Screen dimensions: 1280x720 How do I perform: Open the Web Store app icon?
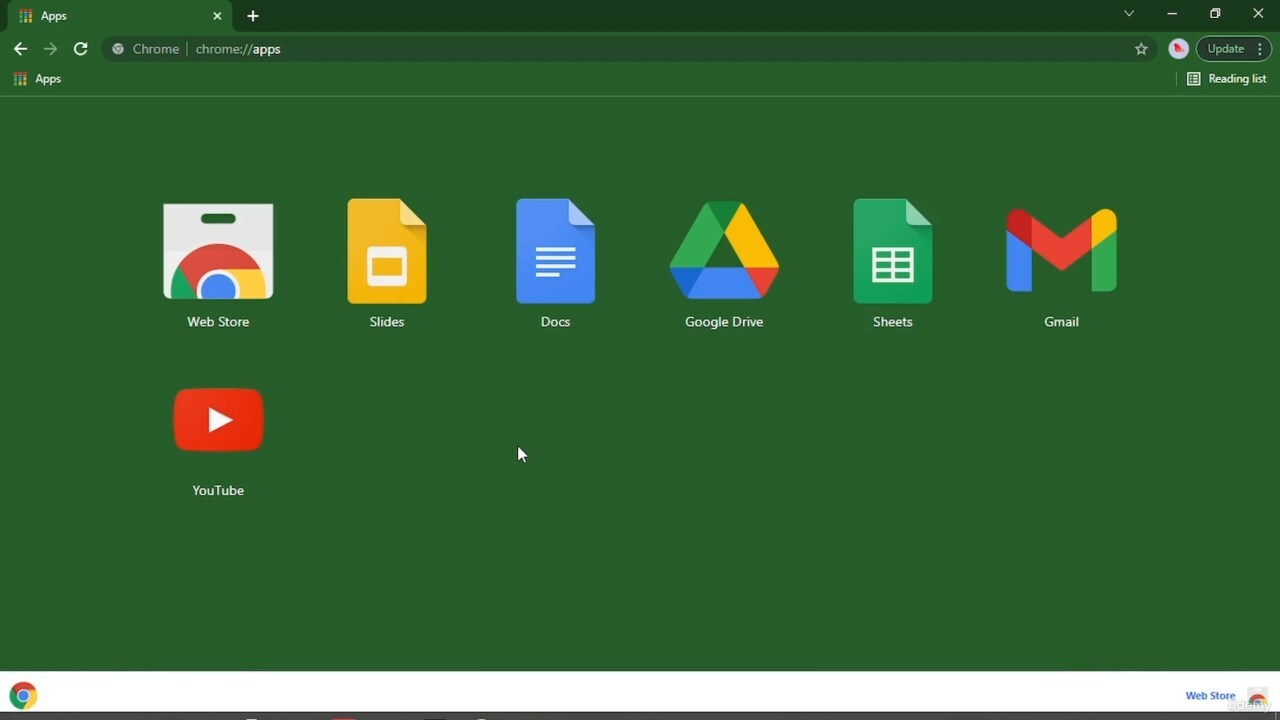(x=218, y=252)
